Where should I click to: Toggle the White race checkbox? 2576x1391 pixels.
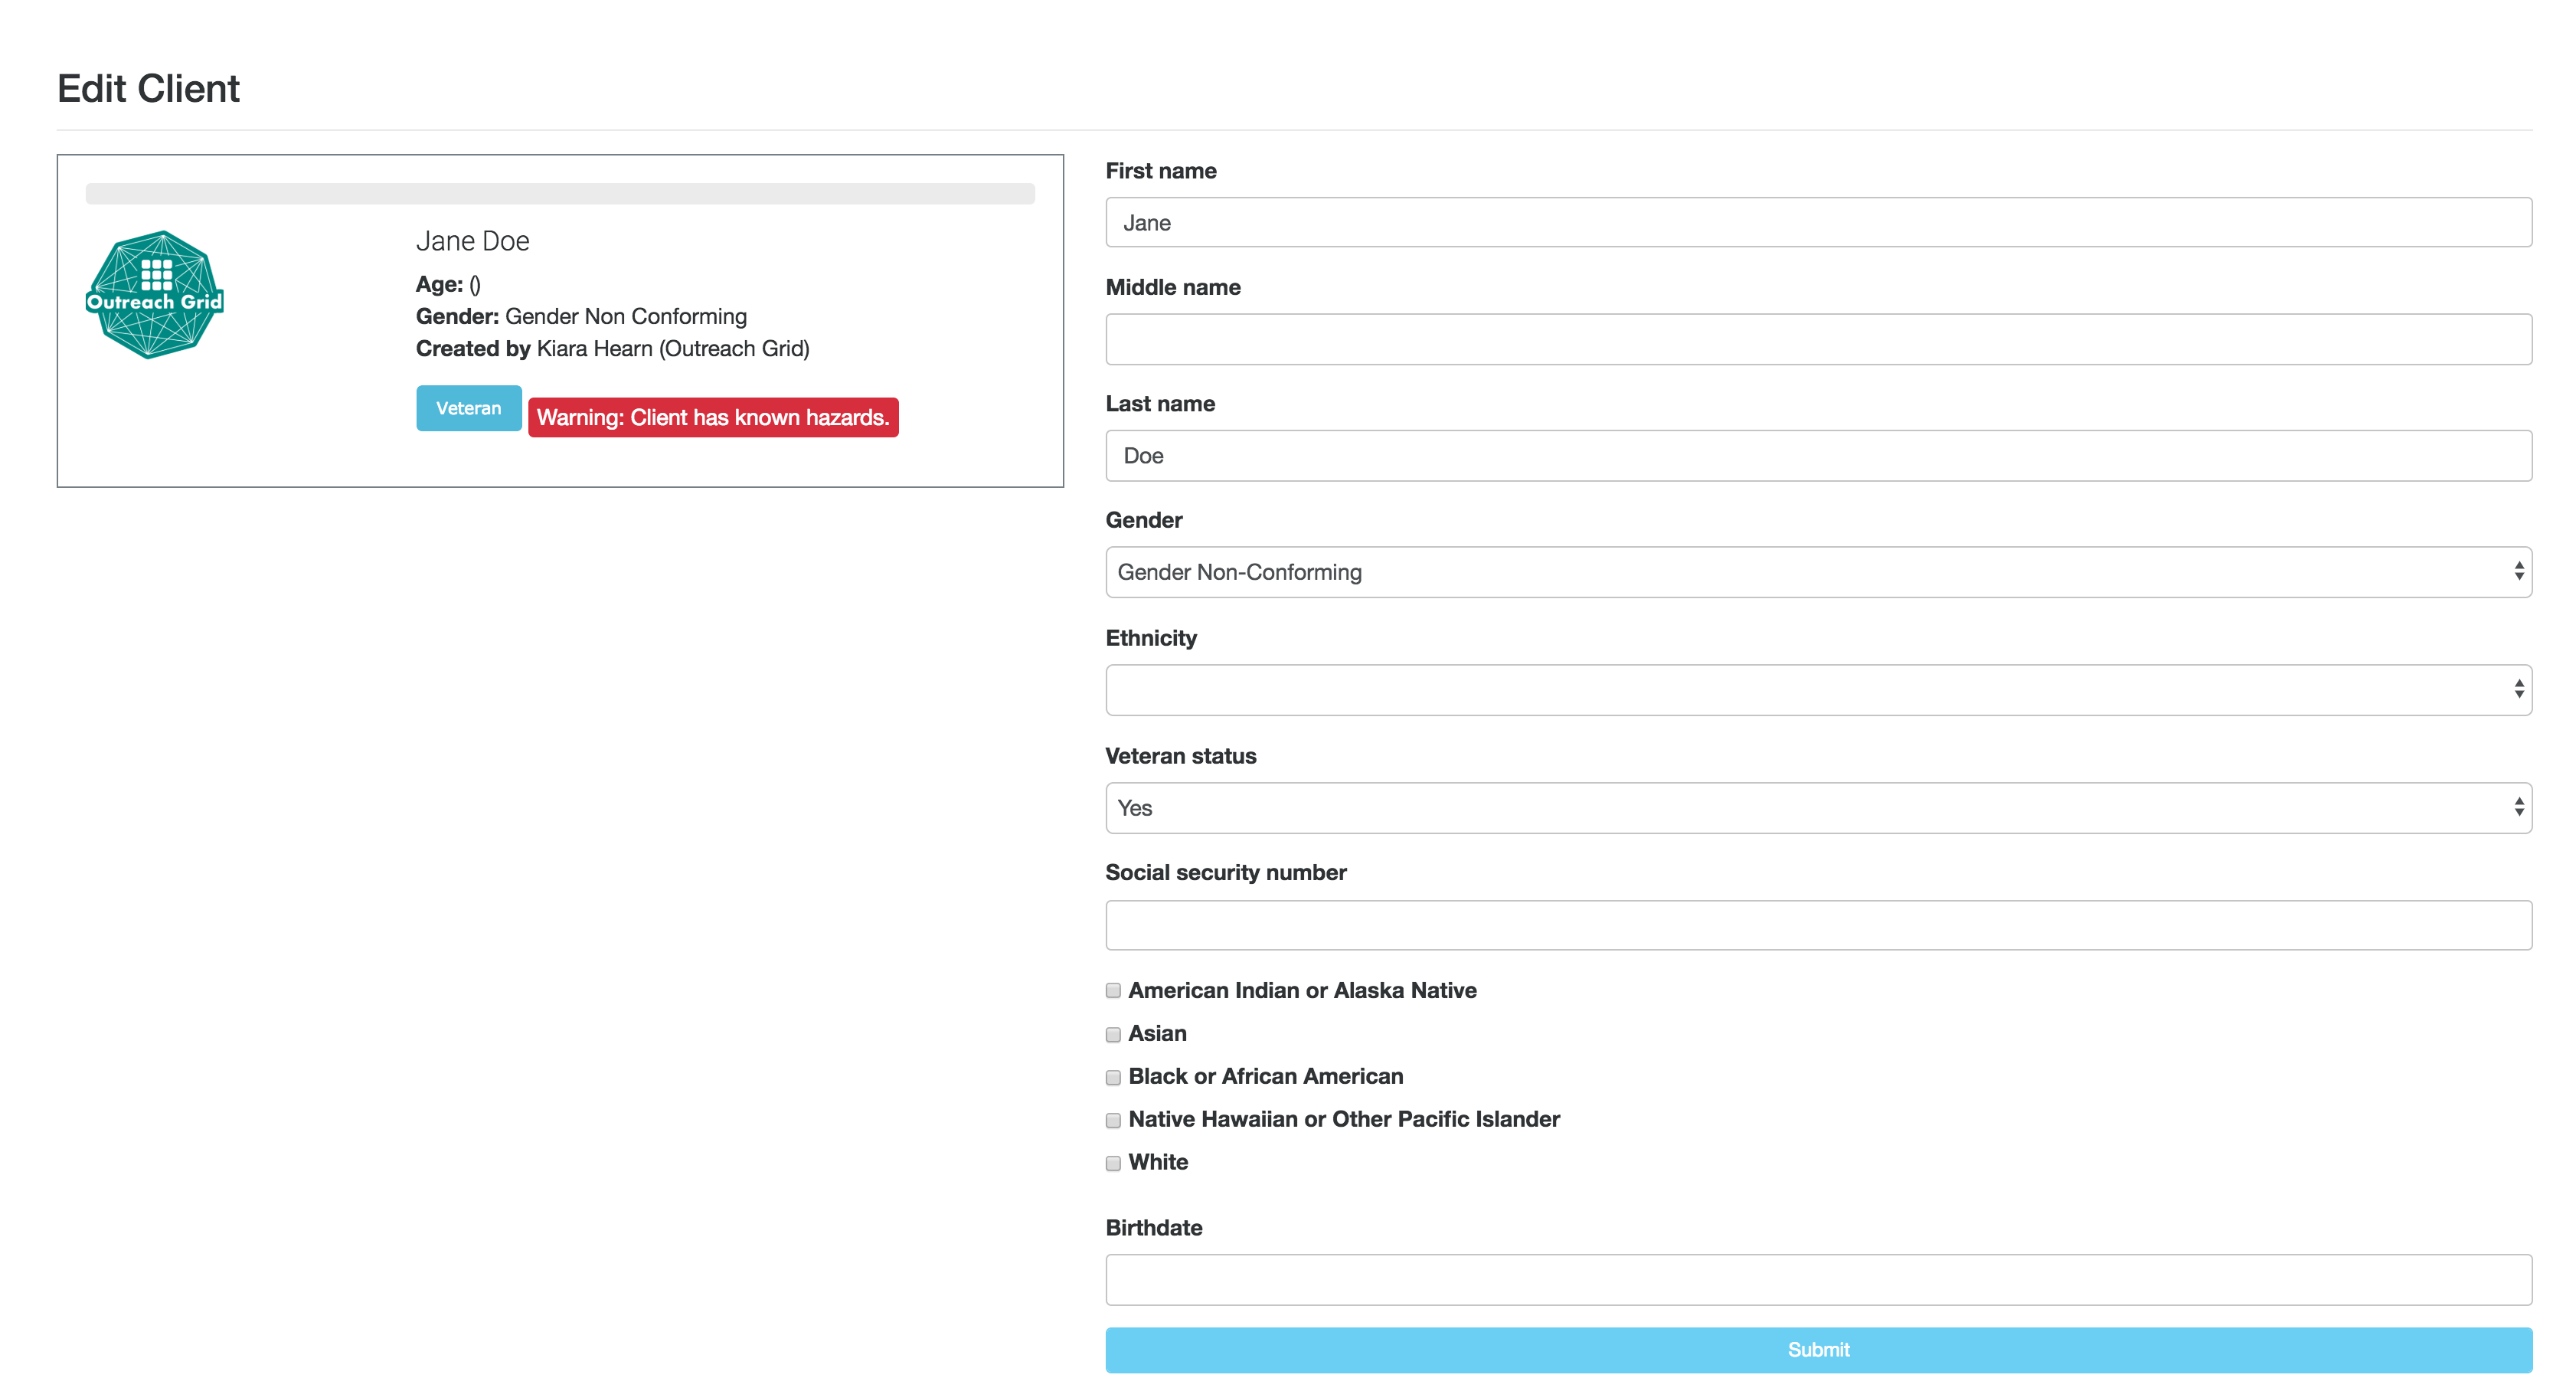[x=1113, y=1163]
